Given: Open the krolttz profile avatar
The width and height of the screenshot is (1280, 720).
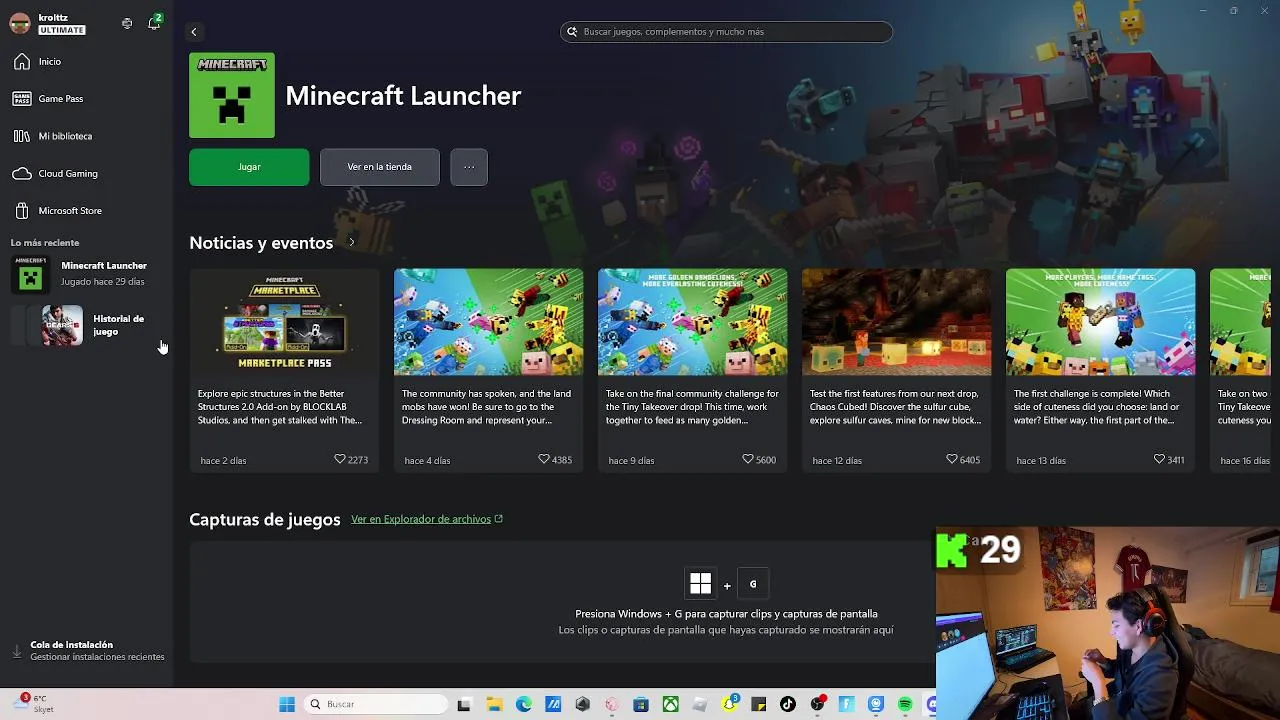Looking at the screenshot, I should [x=20, y=23].
